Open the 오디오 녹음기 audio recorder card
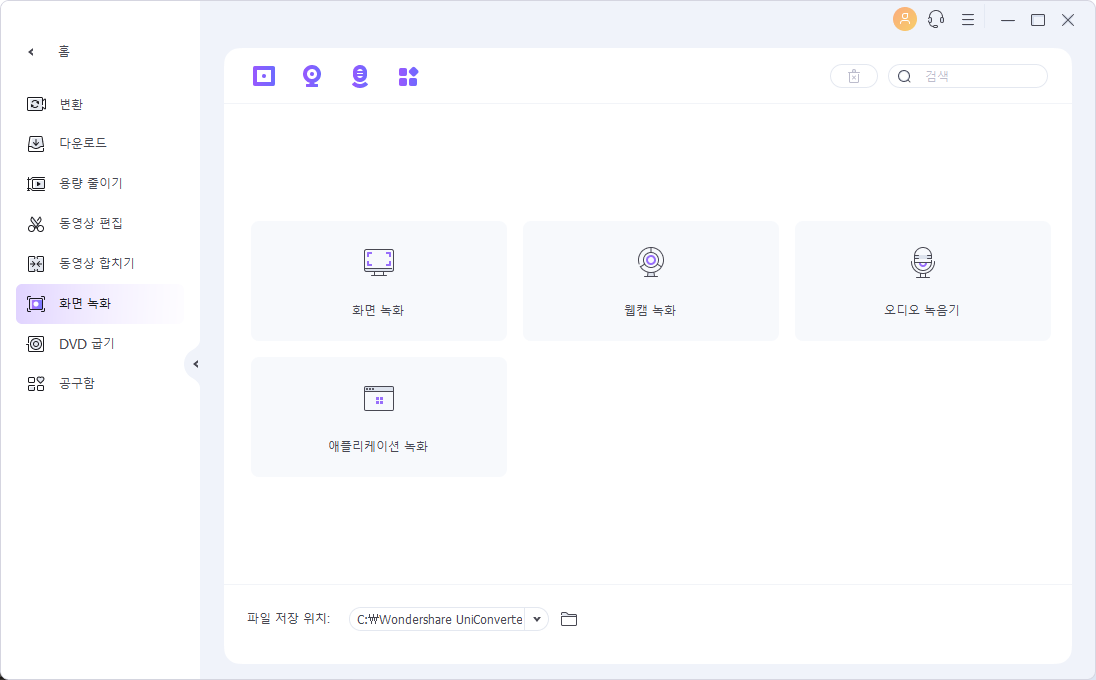Viewport: 1096px width, 680px height. pyautogui.click(x=923, y=281)
